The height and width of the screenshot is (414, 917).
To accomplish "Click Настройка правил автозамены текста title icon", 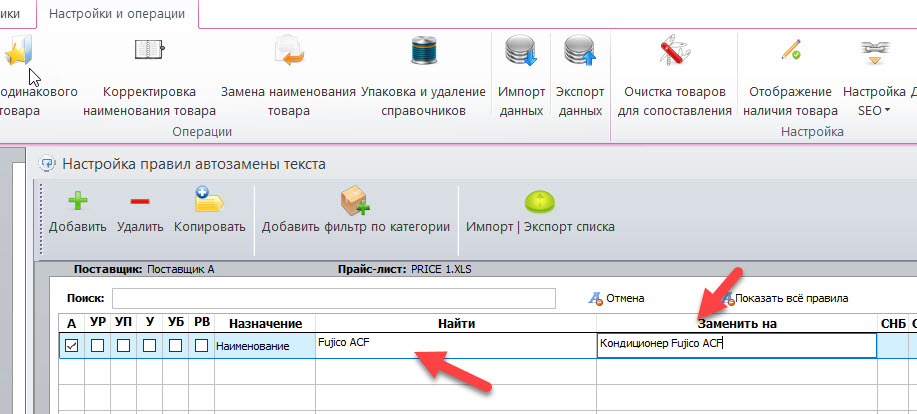I will click(47, 164).
